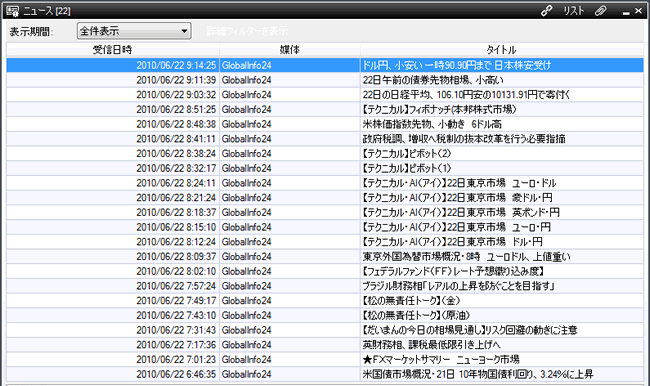Click timestamp 2010/06/22 9:11:39
Screen dimensions: 650x386
click(176, 80)
